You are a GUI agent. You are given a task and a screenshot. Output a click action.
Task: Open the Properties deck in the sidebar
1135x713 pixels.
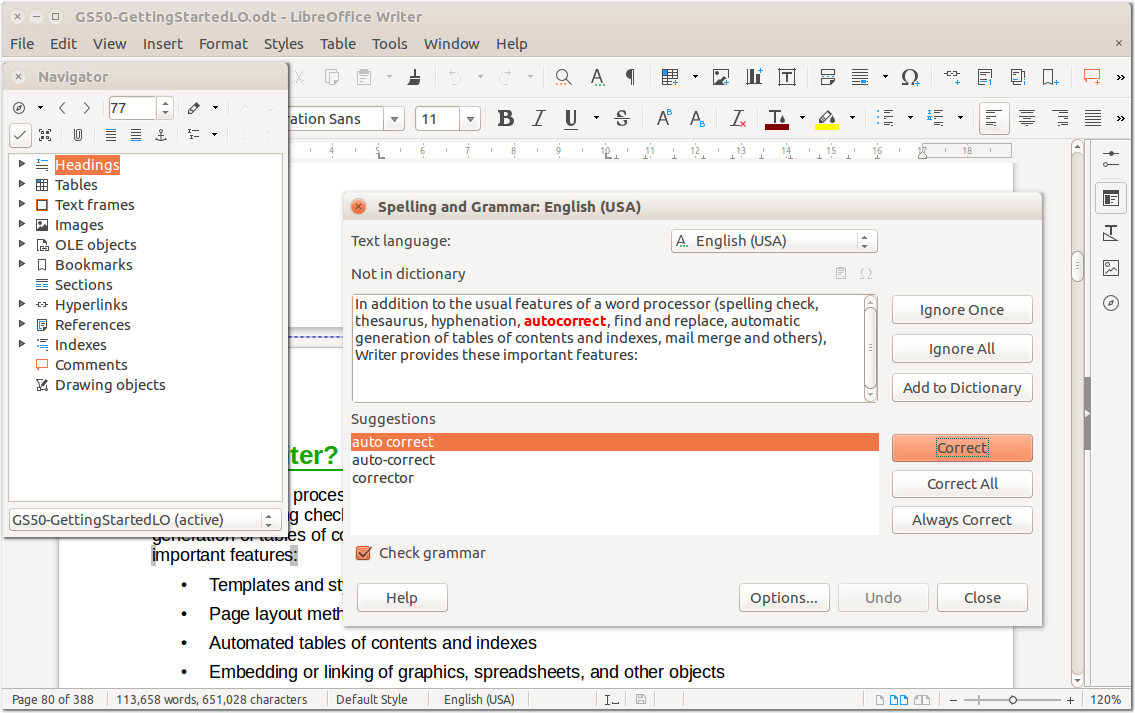pos(1111,197)
